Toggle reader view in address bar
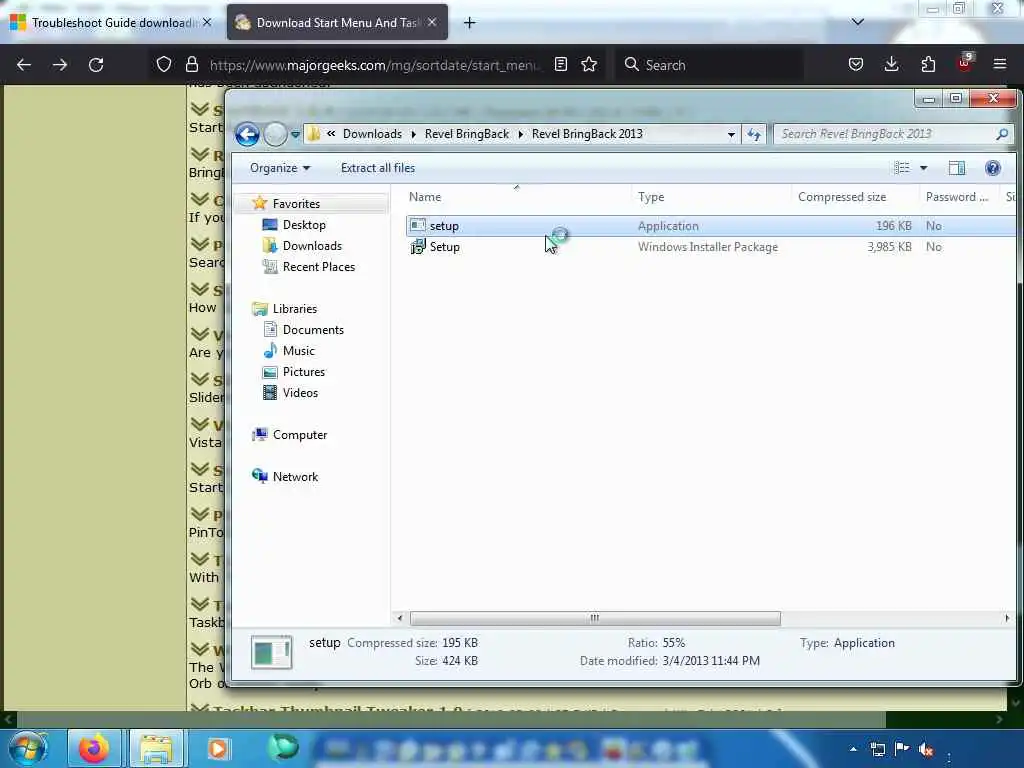 pyautogui.click(x=560, y=64)
